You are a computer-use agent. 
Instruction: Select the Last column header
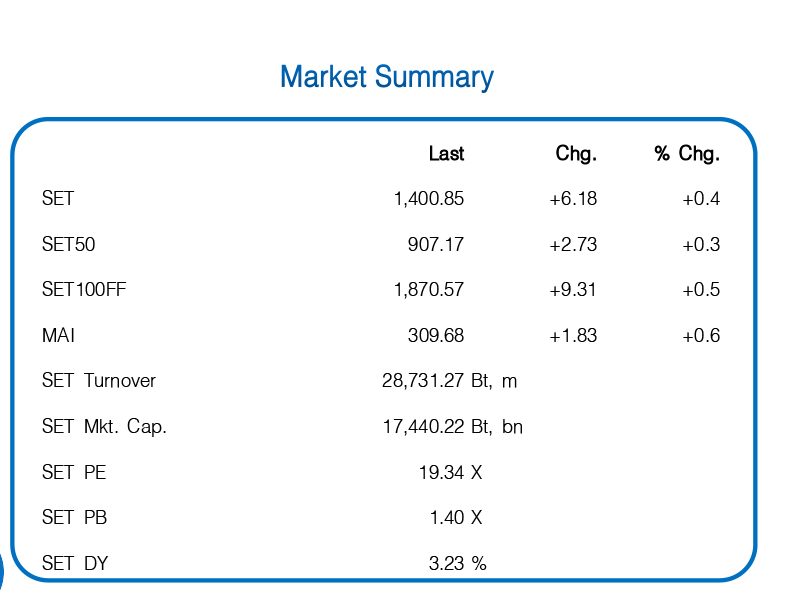[x=446, y=154]
